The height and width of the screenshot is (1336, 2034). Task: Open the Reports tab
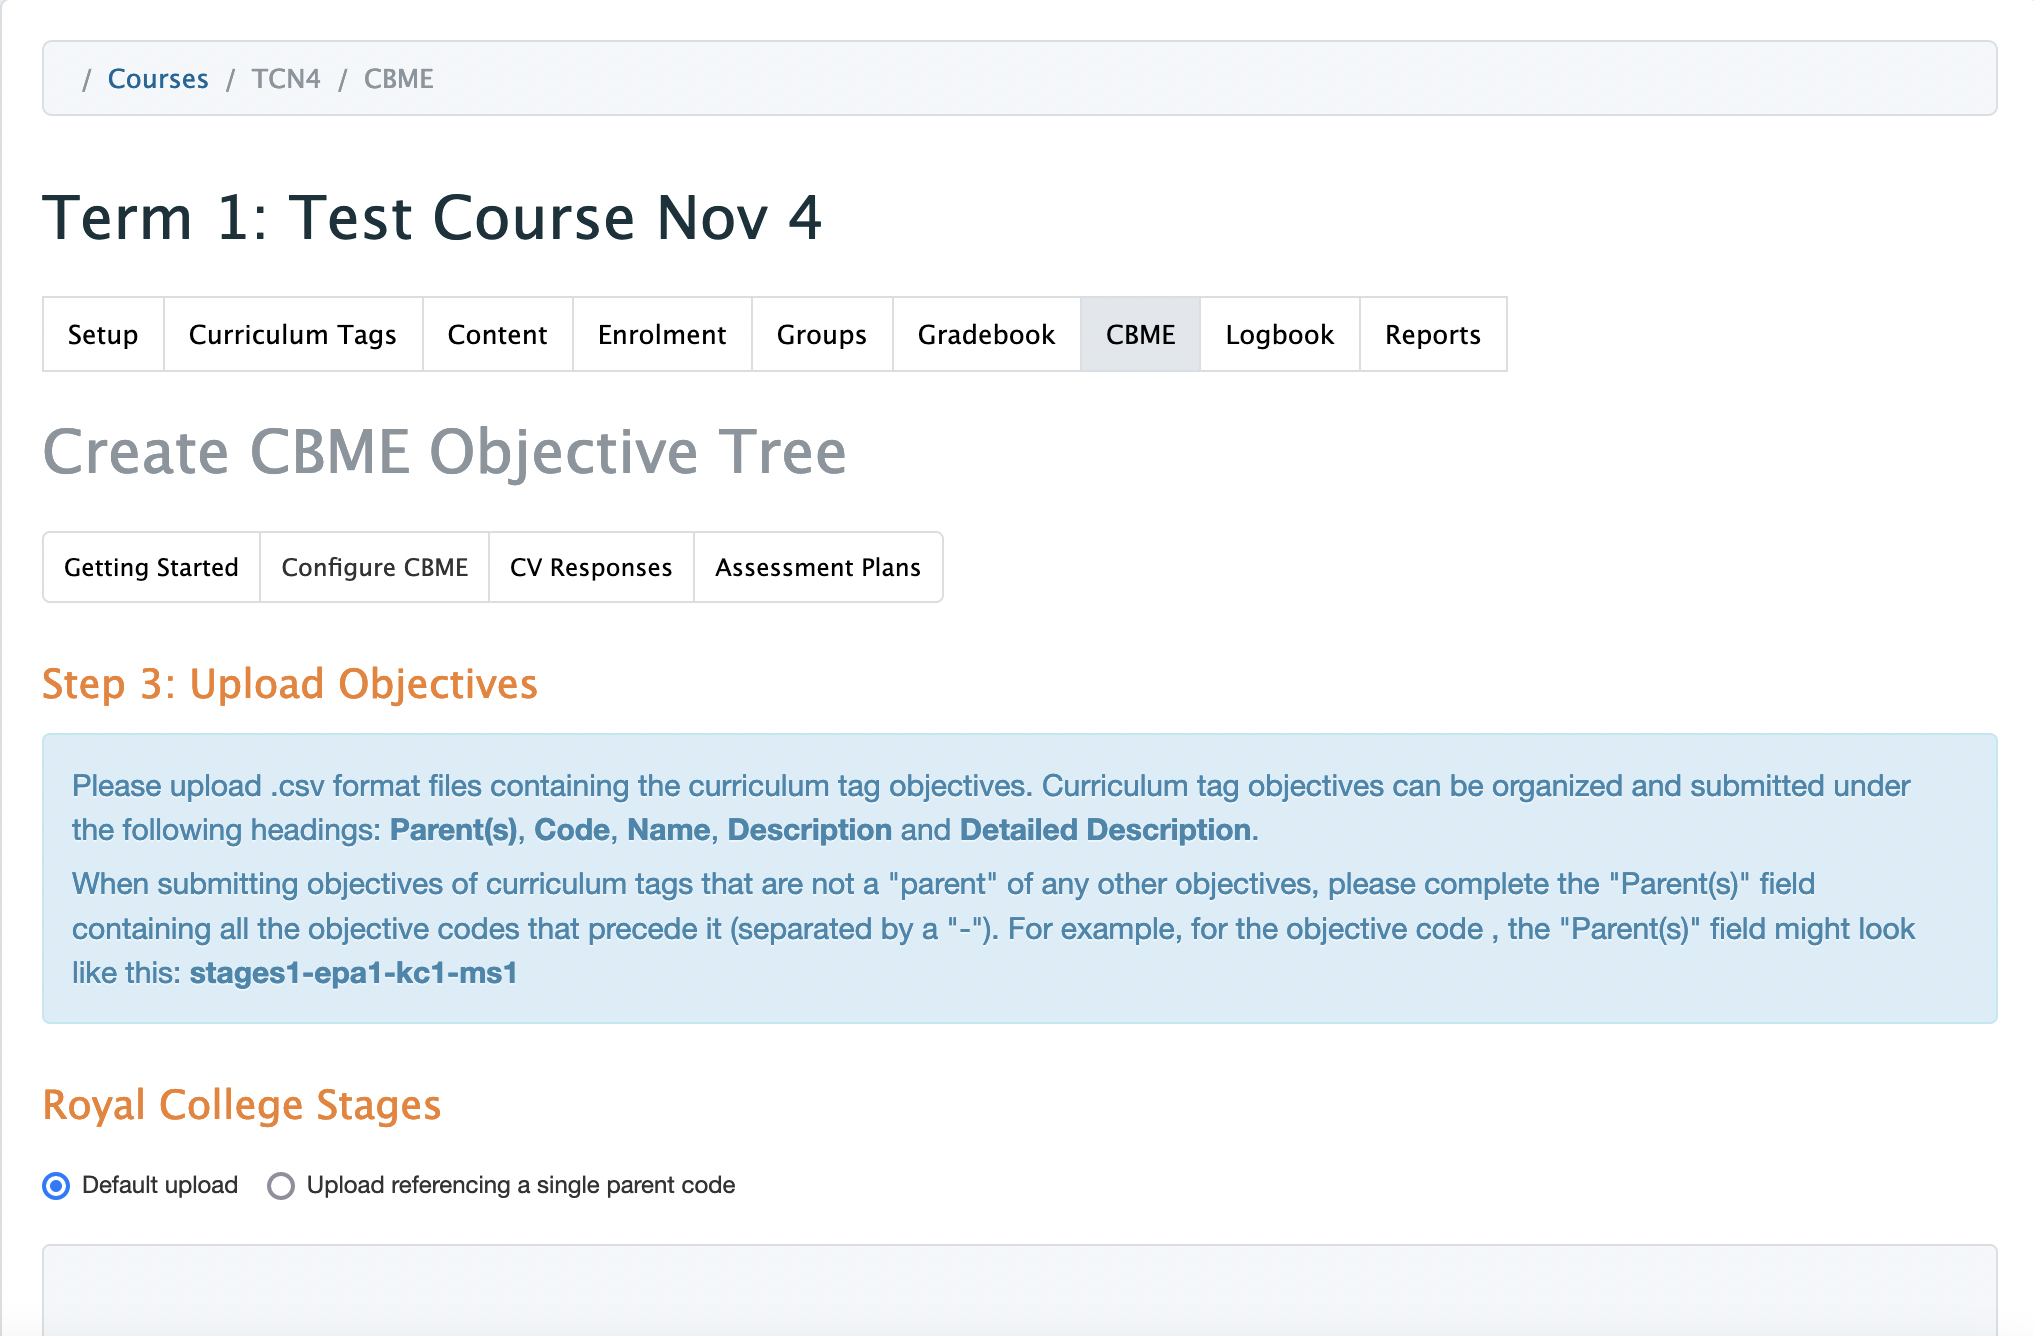pos(1432,334)
